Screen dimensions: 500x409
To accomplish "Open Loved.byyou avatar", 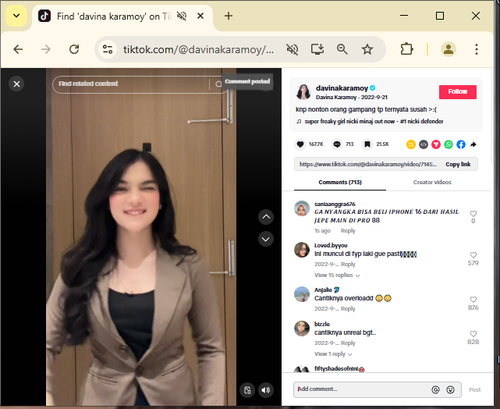I will point(302,250).
